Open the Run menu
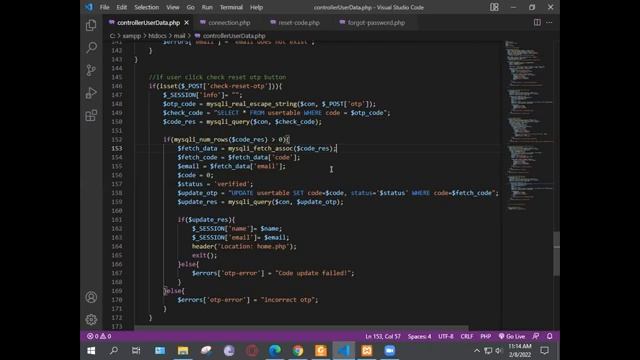 pyautogui.click(x=207, y=7)
